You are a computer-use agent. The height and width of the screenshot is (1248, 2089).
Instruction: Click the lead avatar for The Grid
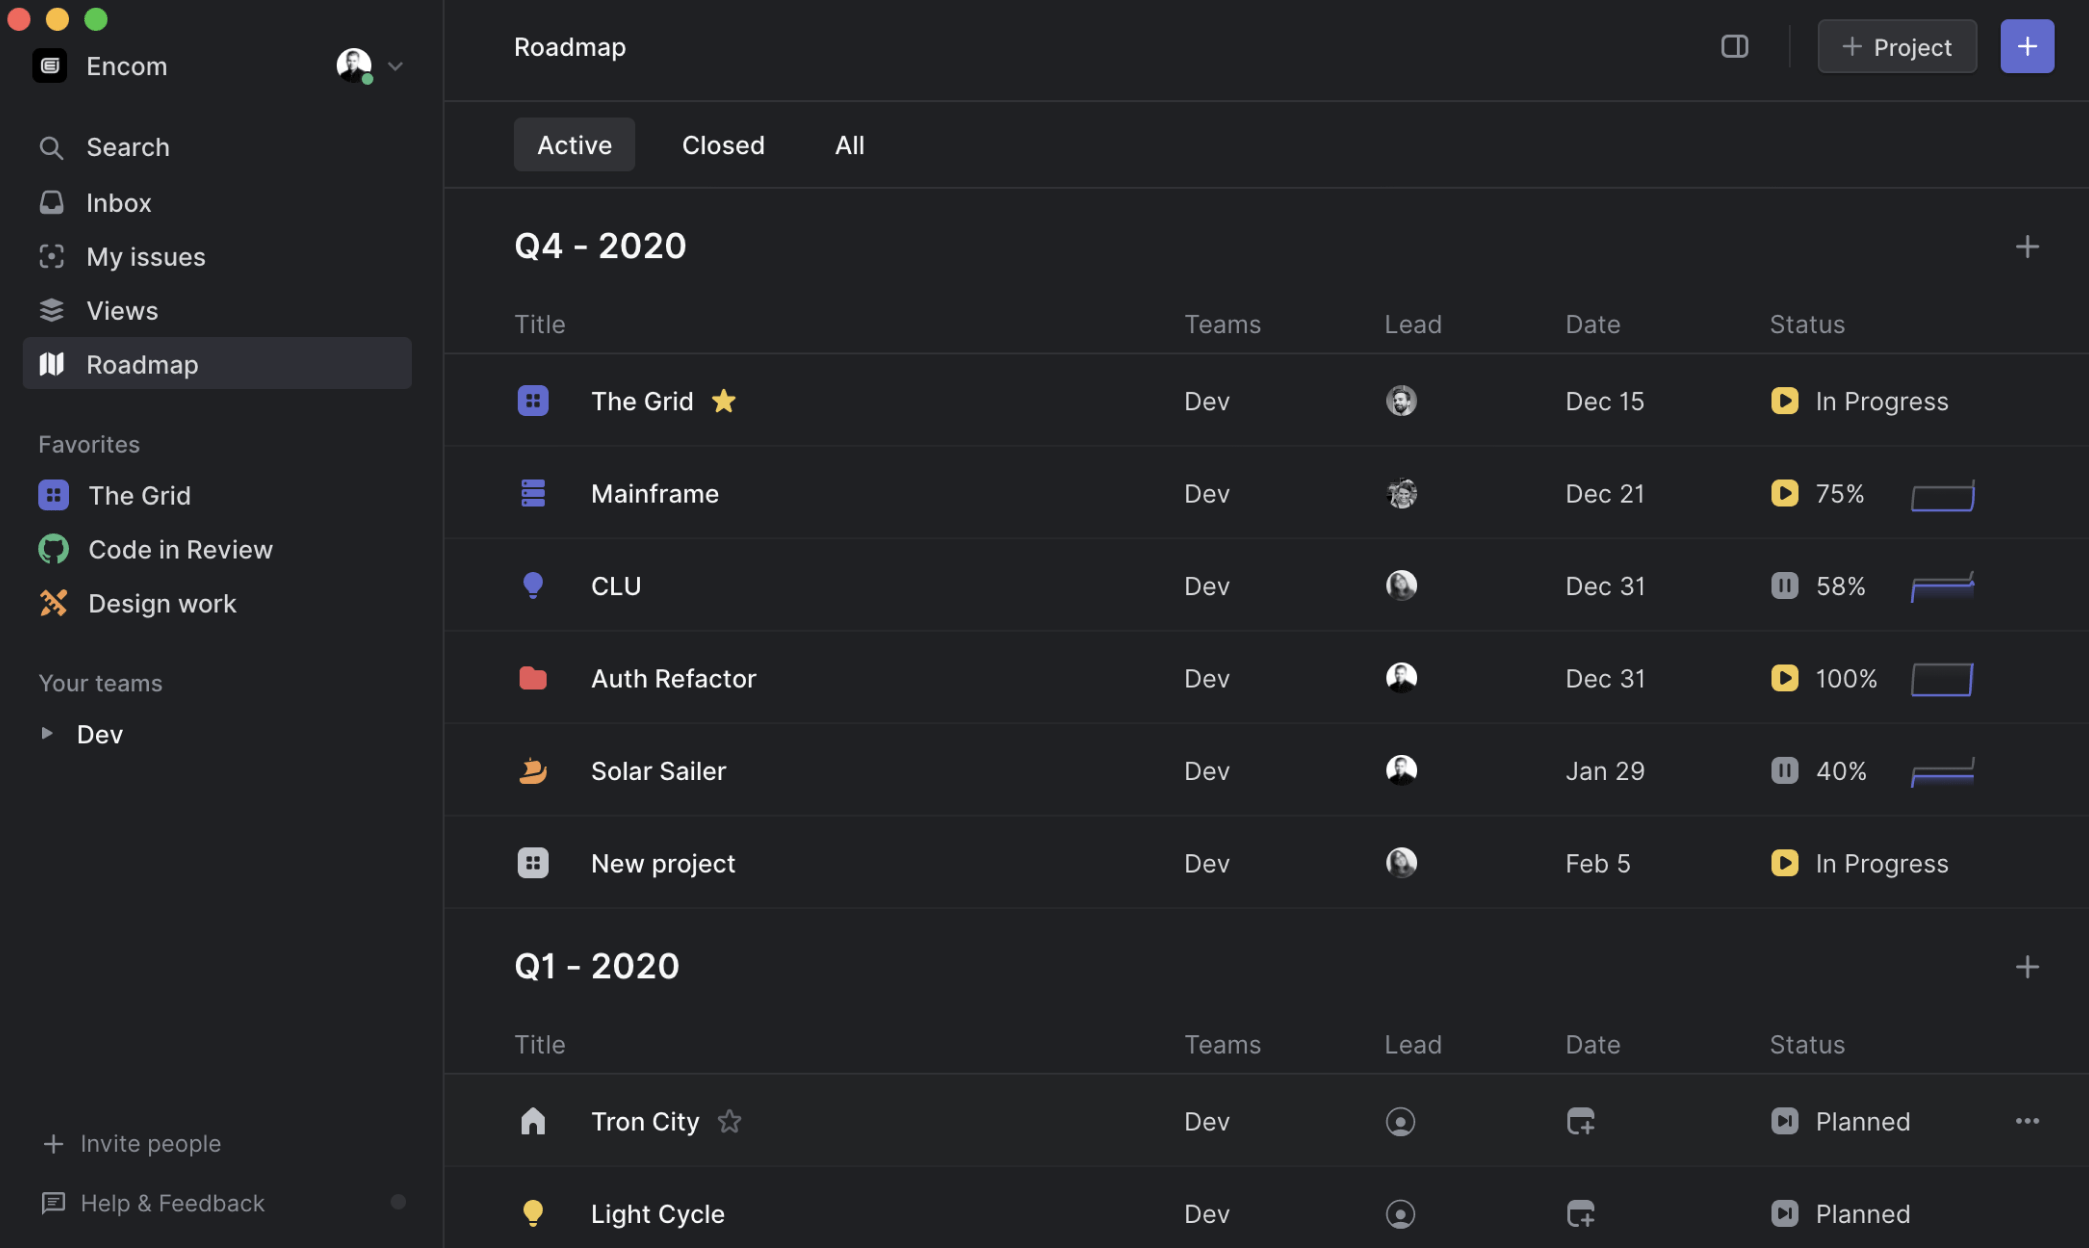(1400, 401)
